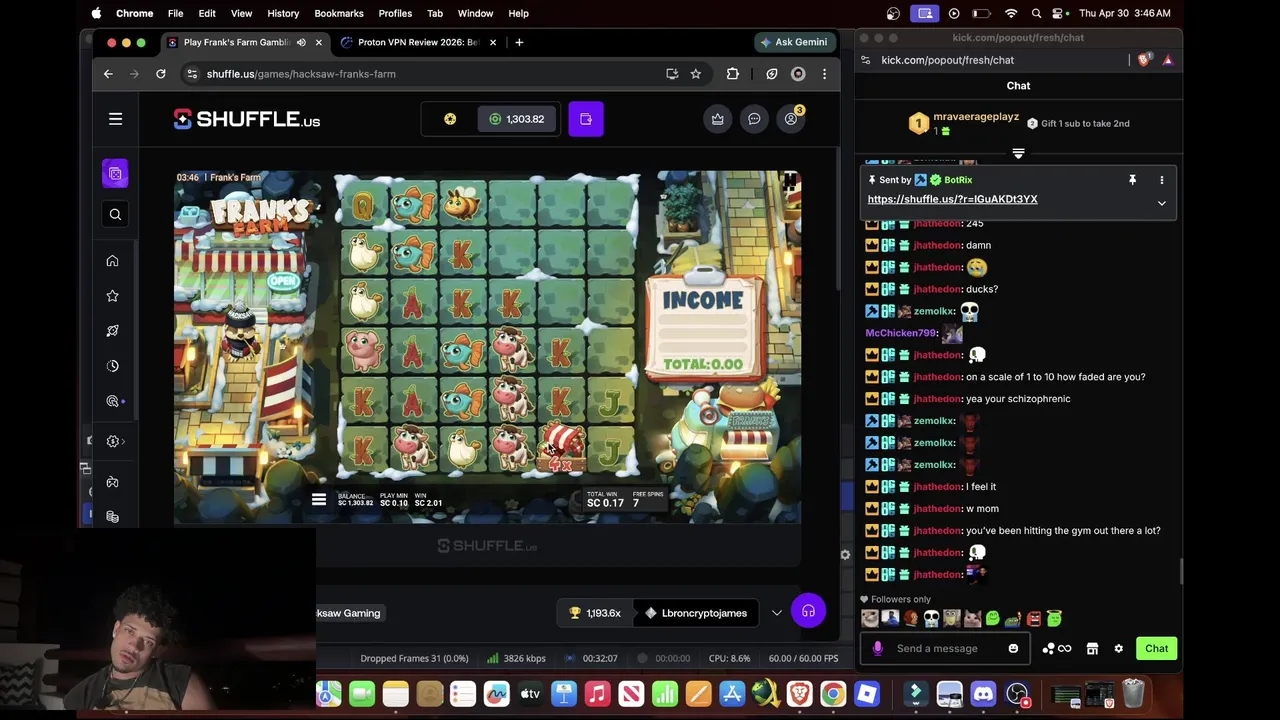Open Discord from the Dock

(983, 693)
